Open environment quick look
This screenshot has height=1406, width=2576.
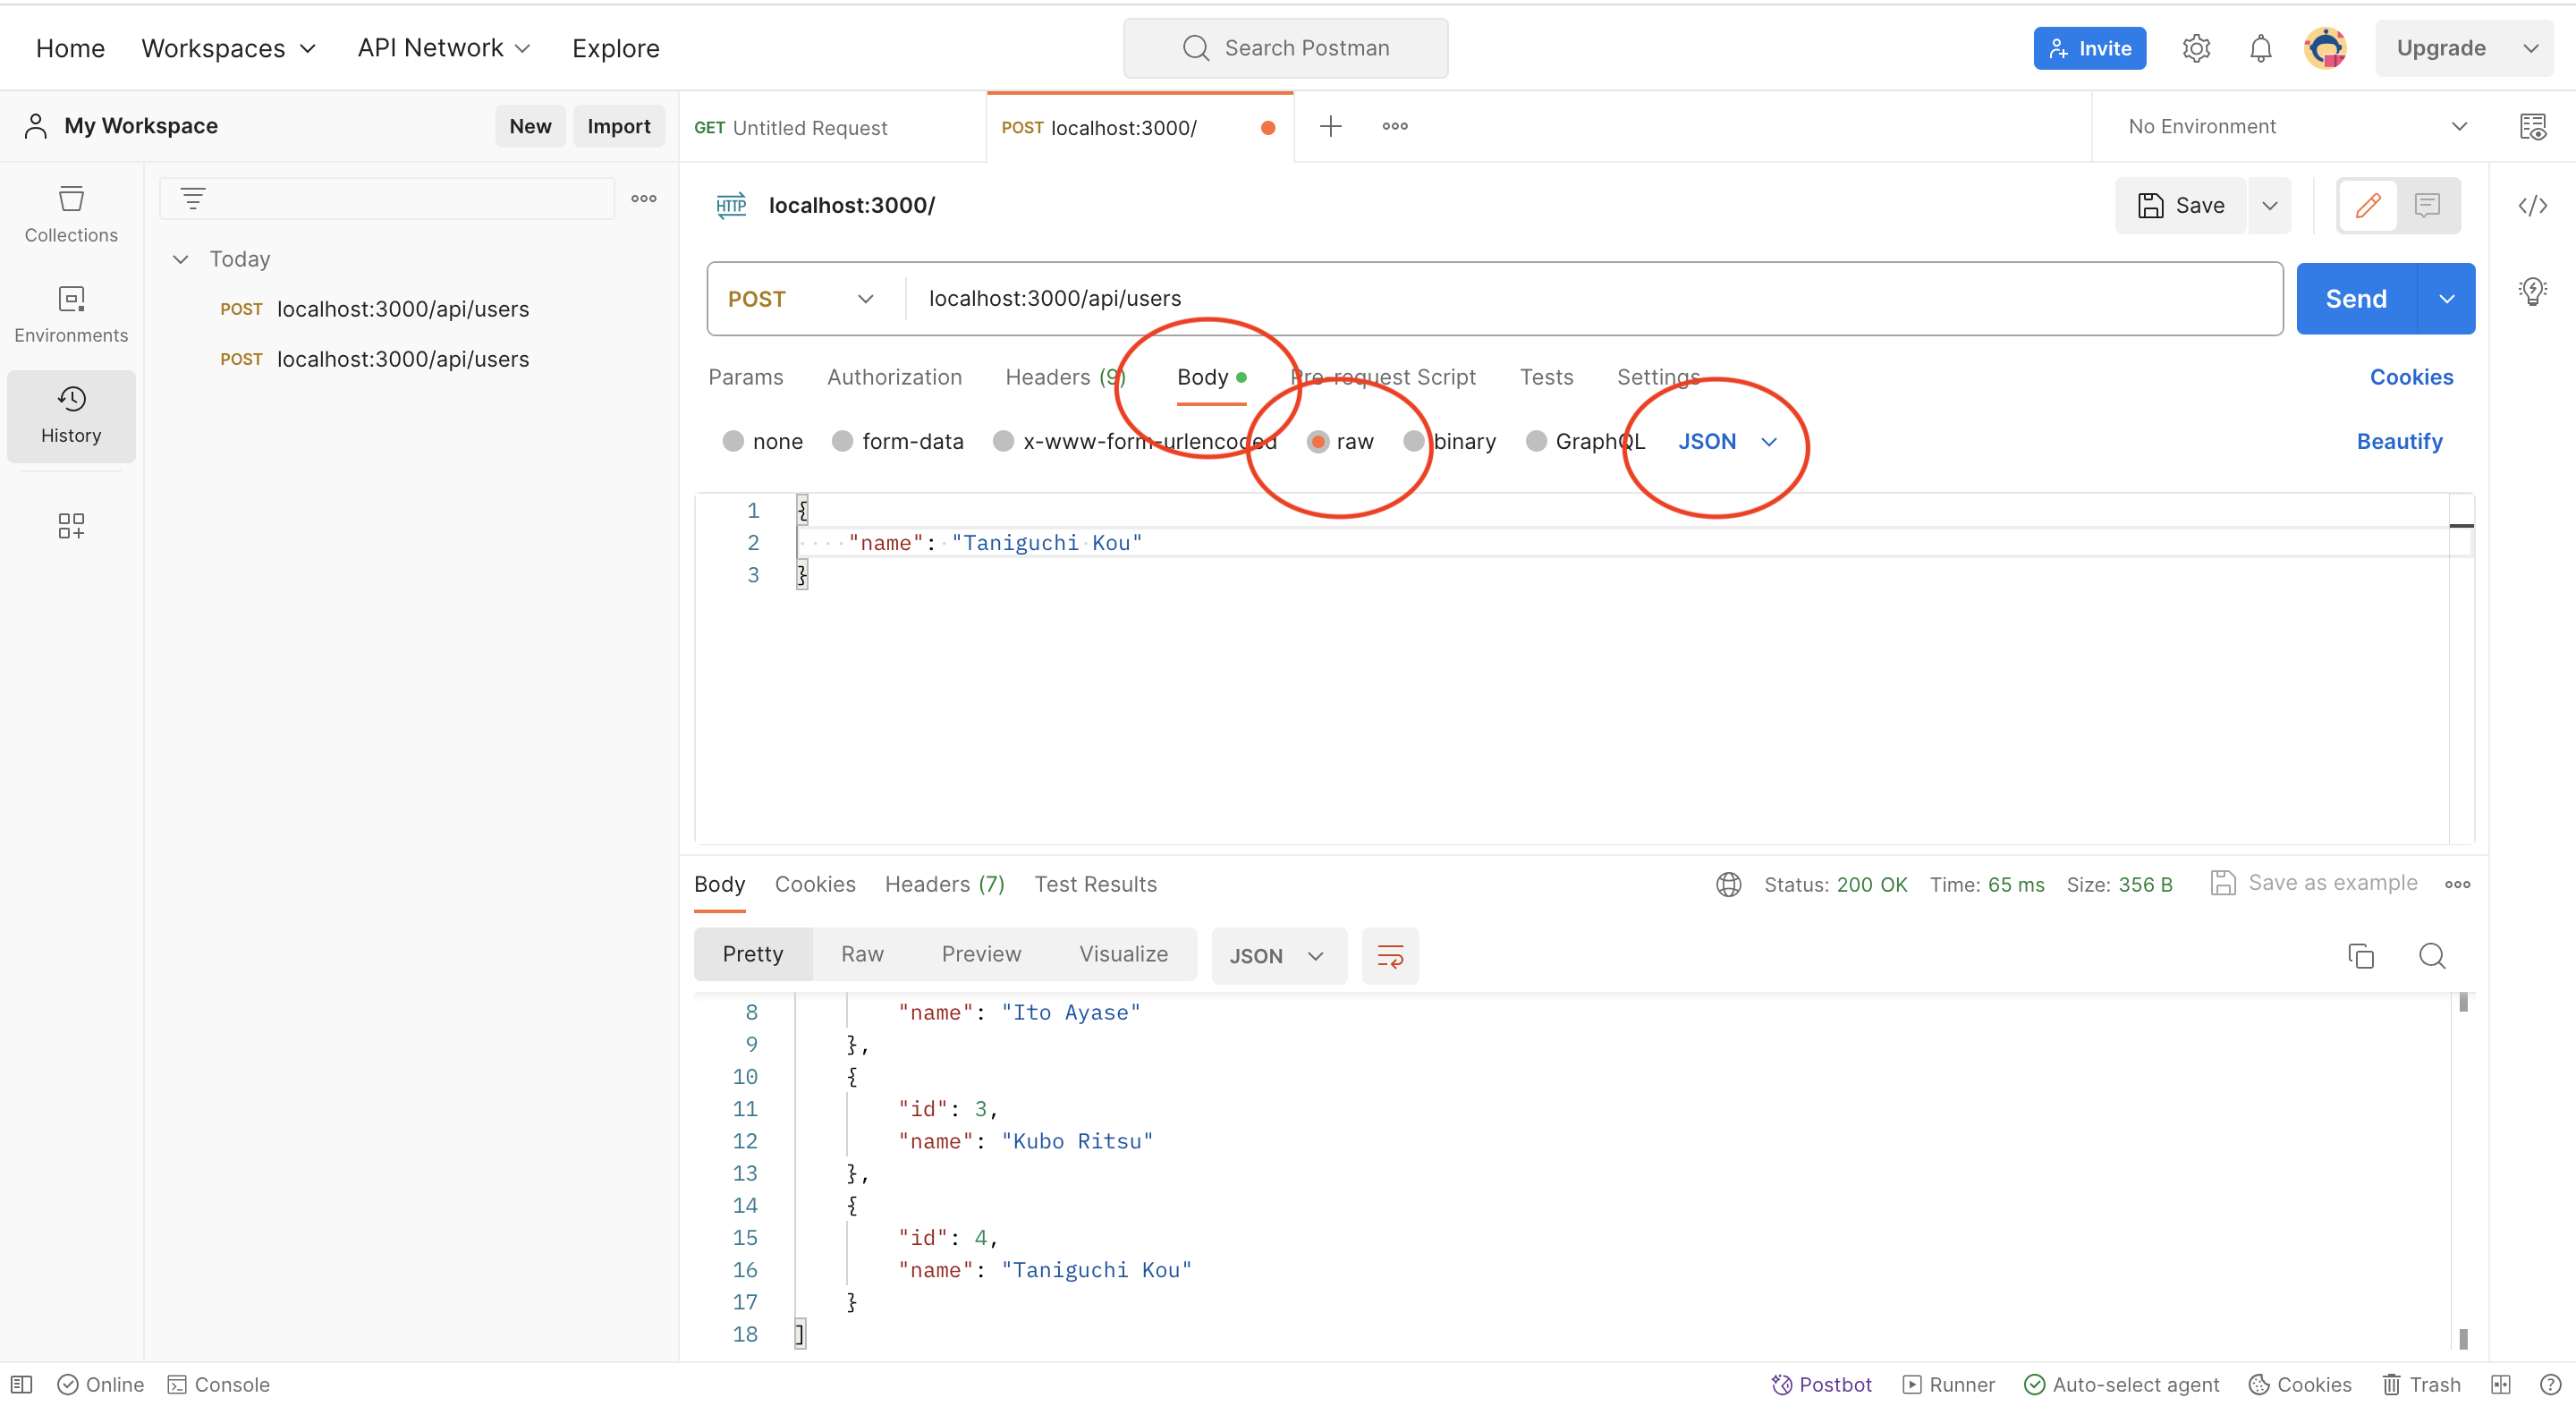click(x=2534, y=126)
